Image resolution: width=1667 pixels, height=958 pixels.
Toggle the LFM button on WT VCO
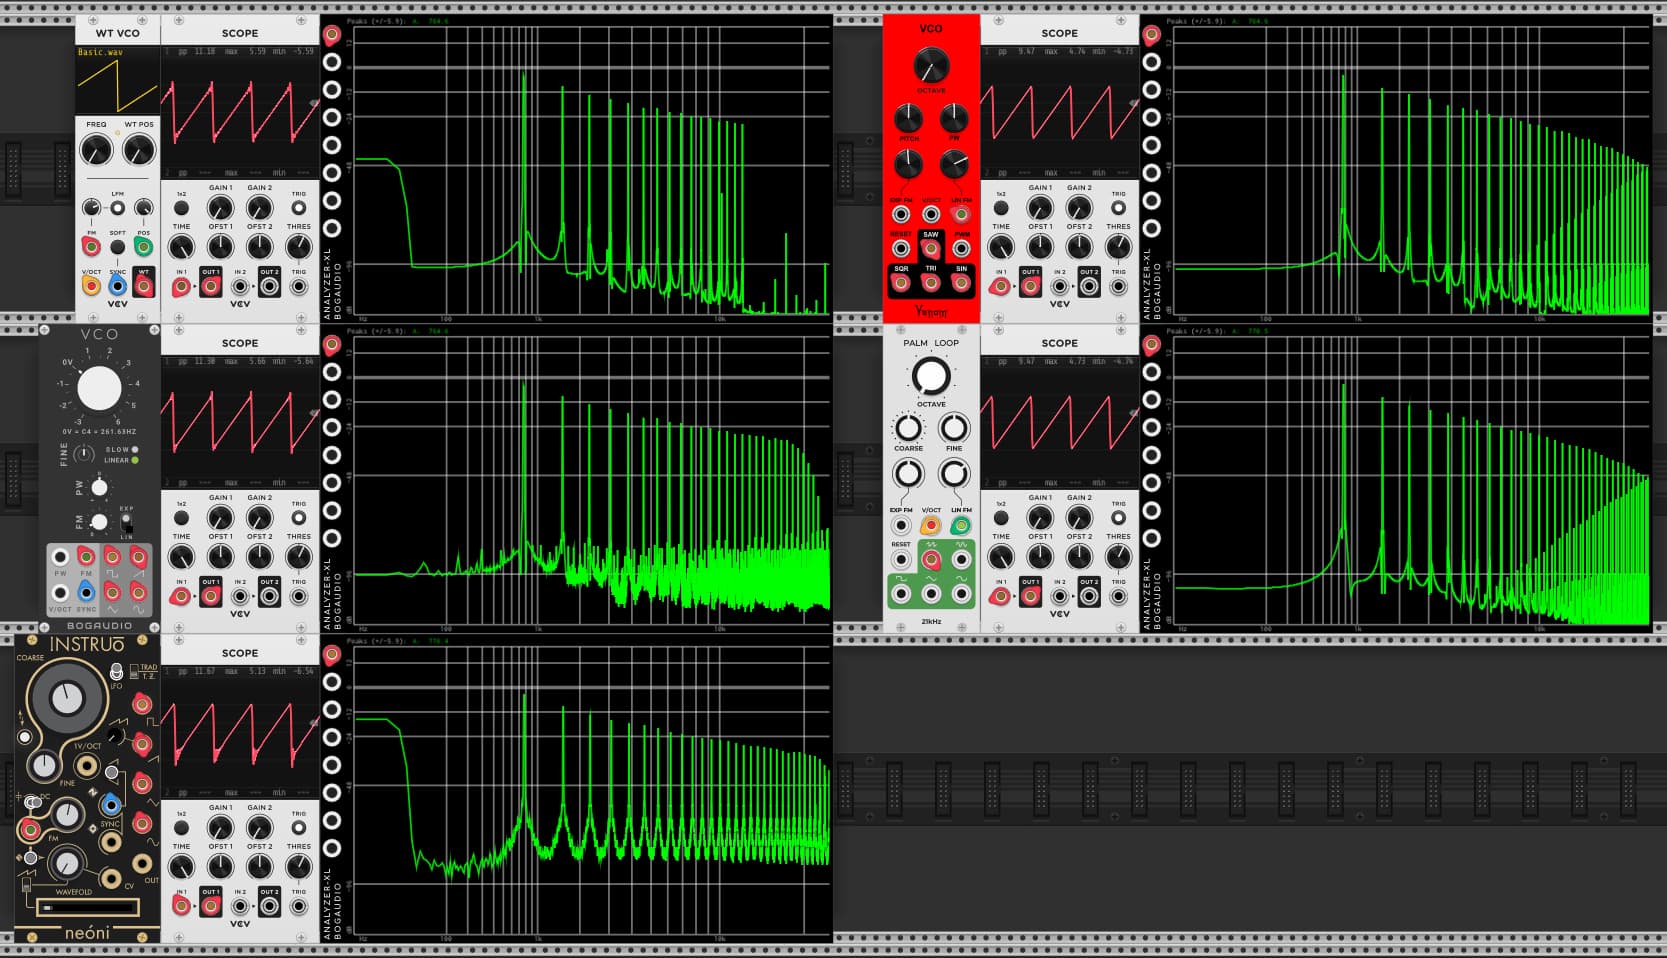click(x=117, y=208)
